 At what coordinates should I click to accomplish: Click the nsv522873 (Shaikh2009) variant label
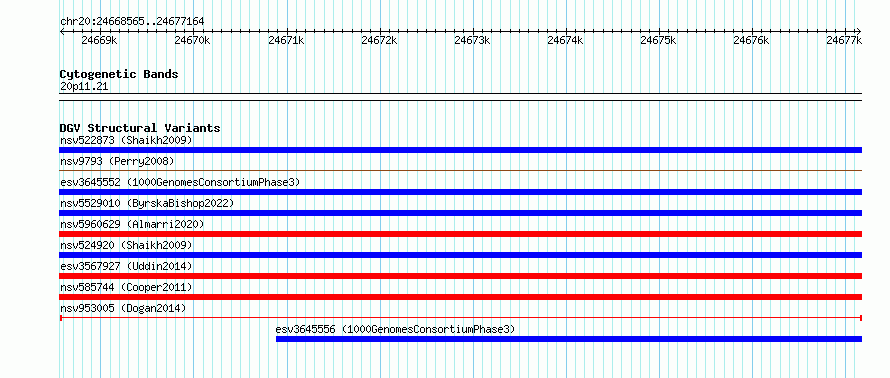[x=126, y=140]
